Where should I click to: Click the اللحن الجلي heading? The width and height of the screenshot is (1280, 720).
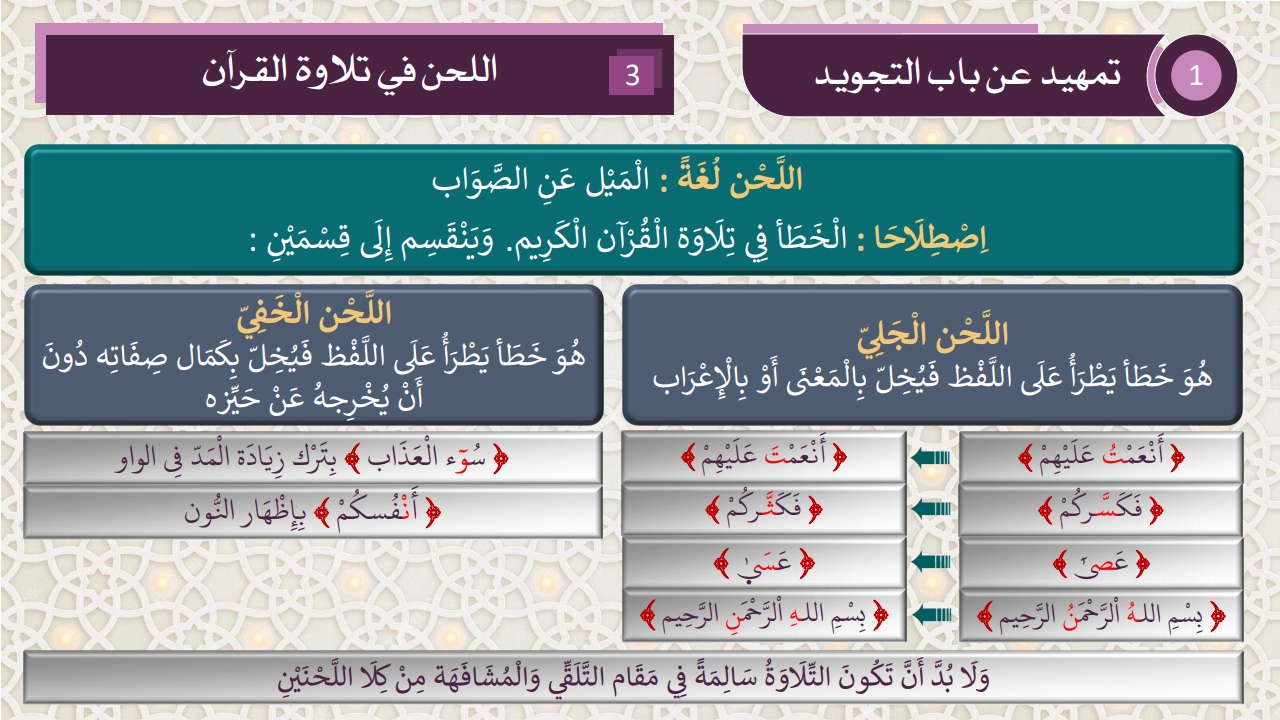pyautogui.click(x=932, y=332)
